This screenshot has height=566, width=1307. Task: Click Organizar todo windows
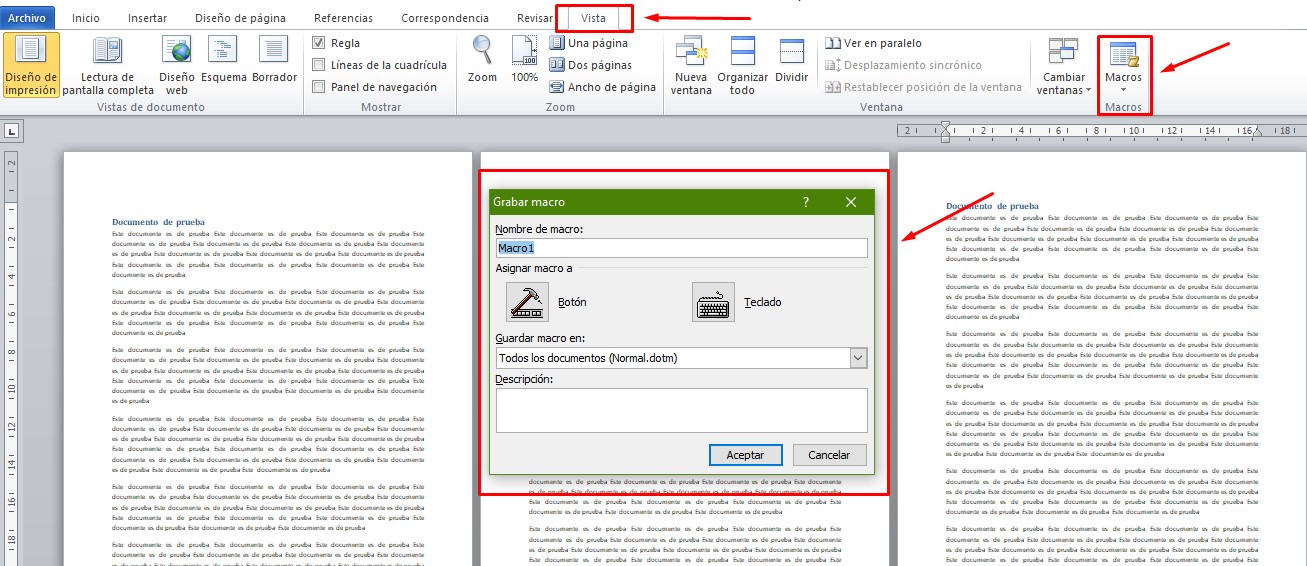tap(742, 65)
